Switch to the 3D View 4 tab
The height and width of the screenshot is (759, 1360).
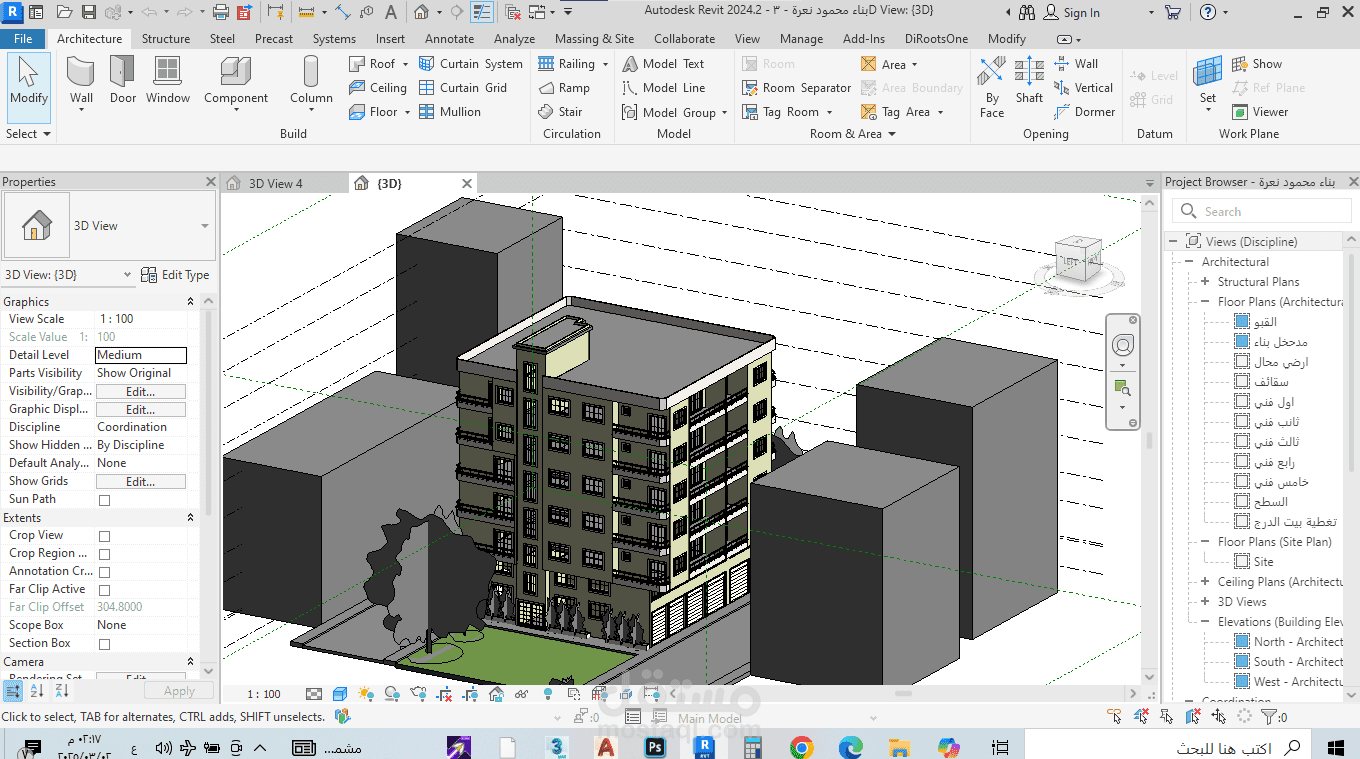click(275, 183)
